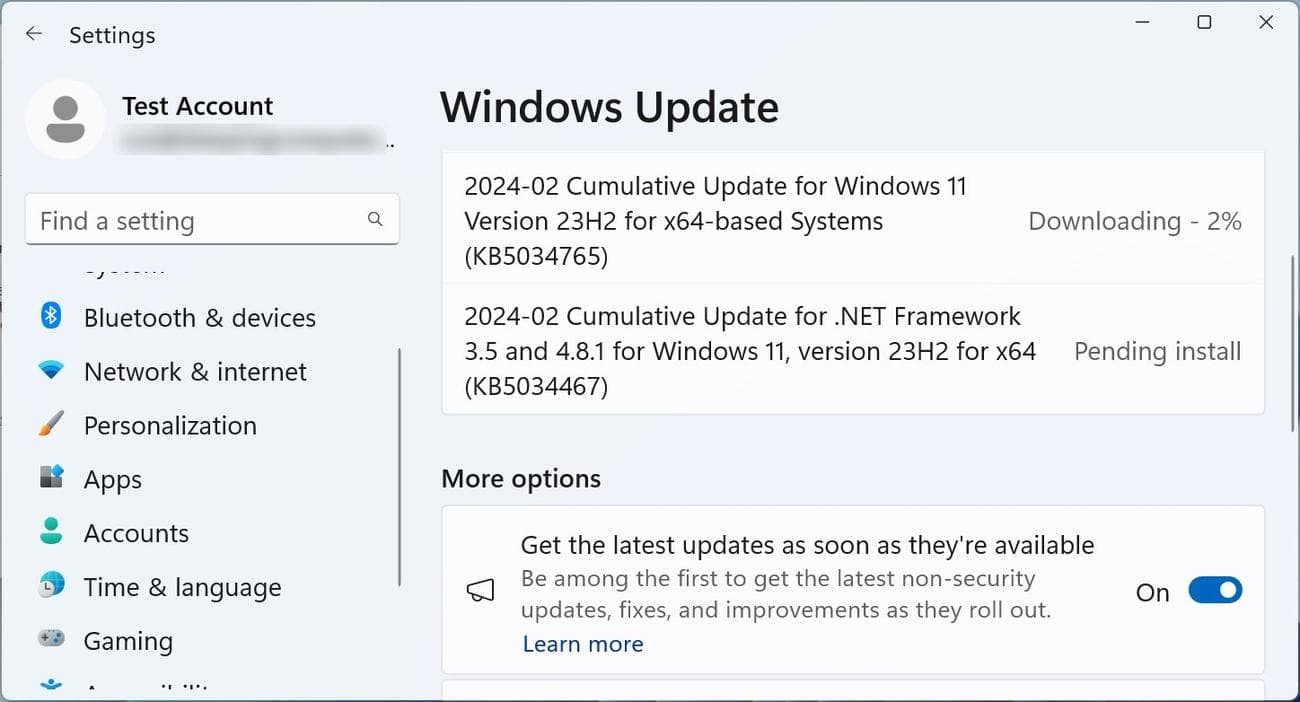Click the back arrow next to Settings
1300x702 pixels.
(33, 33)
